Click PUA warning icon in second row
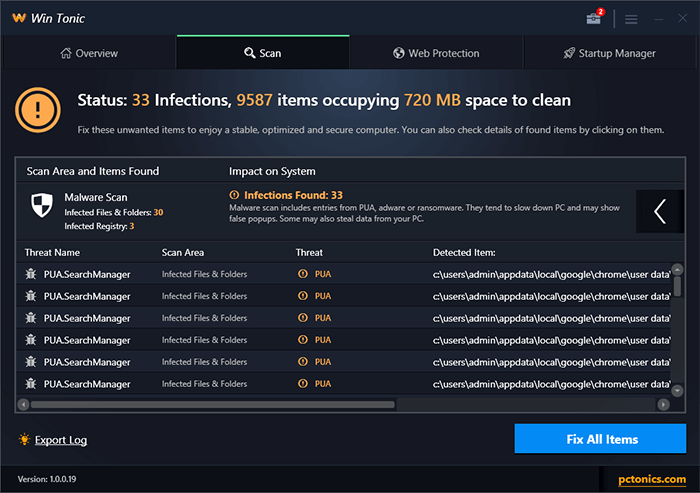700x493 pixels. pos(302,296)
